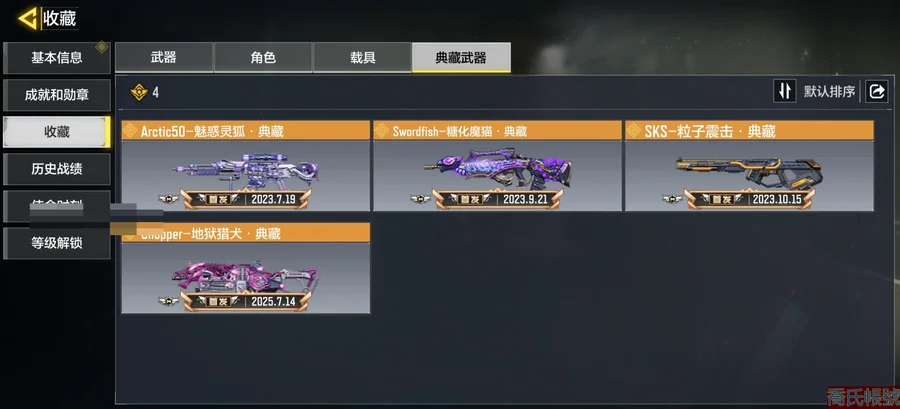900x409 pixels.
Task: Select 历史战绩 in the sidebar
Action: coord(56,169)
